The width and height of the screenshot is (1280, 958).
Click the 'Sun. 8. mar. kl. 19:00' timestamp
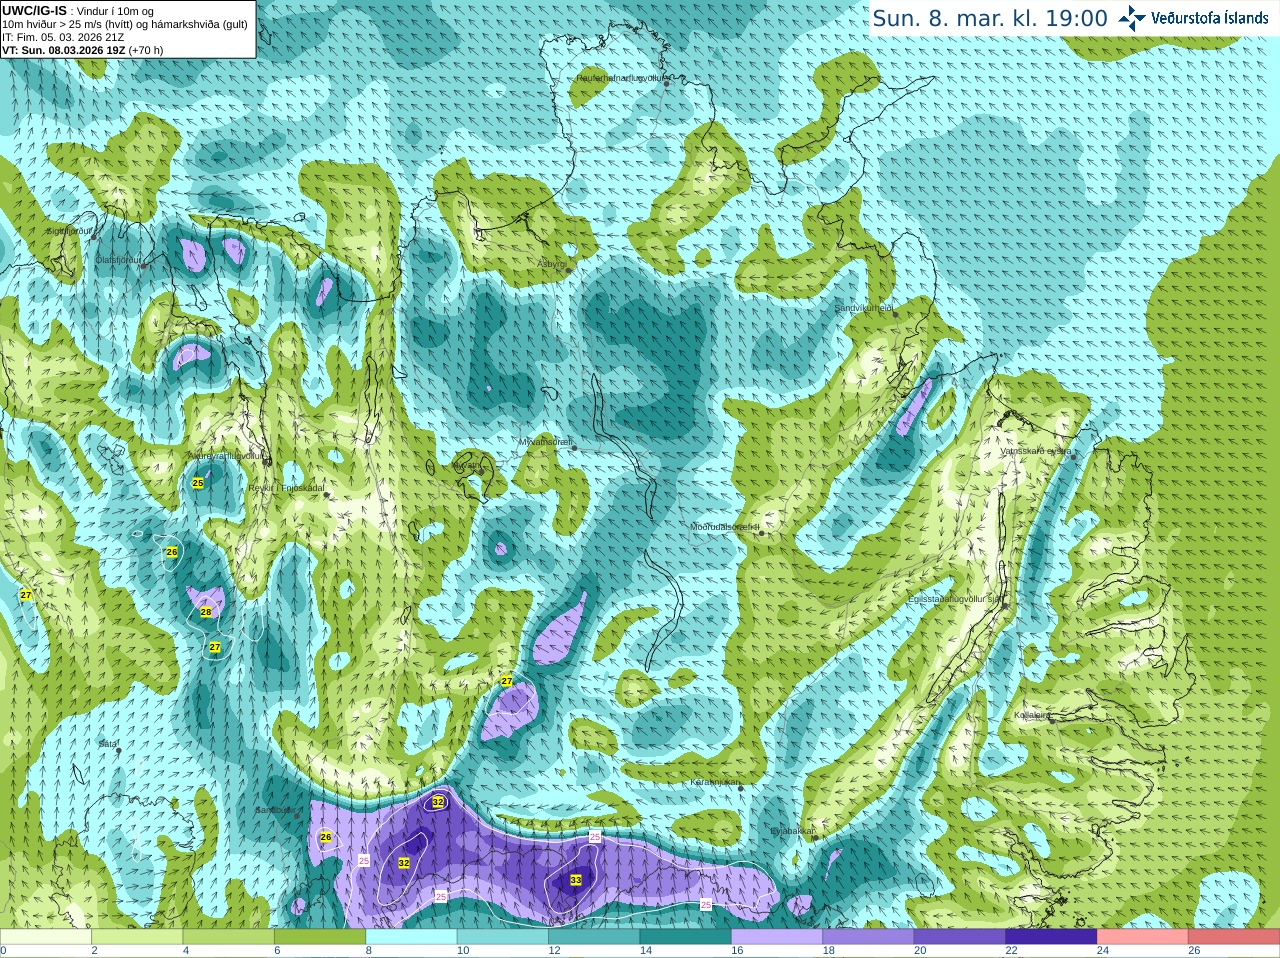[x=990, y=18]
